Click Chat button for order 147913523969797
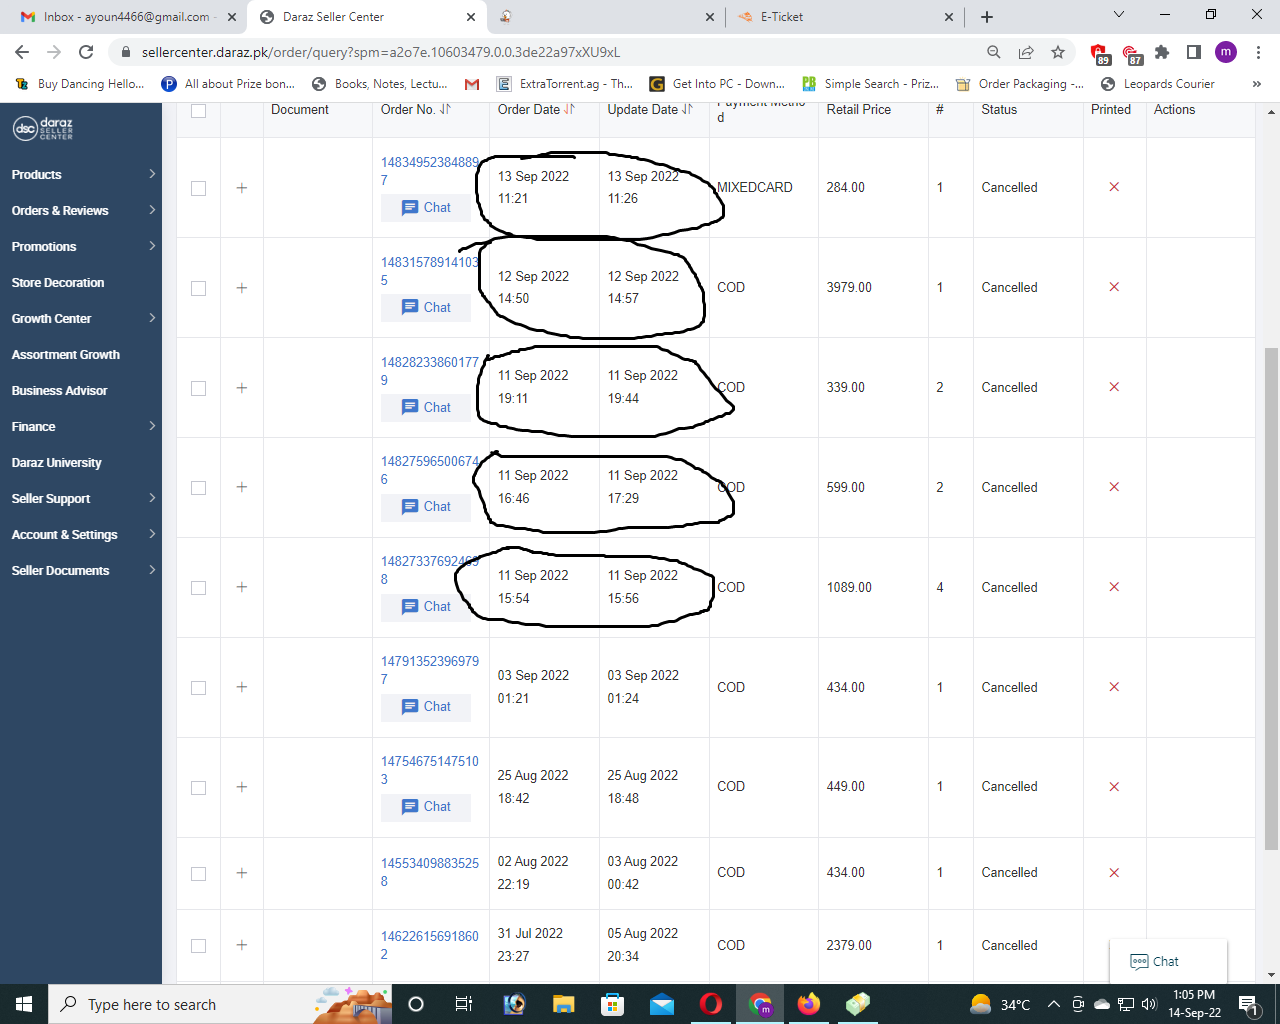Viewport: 1280px width, 1024px height. (426, 707)
